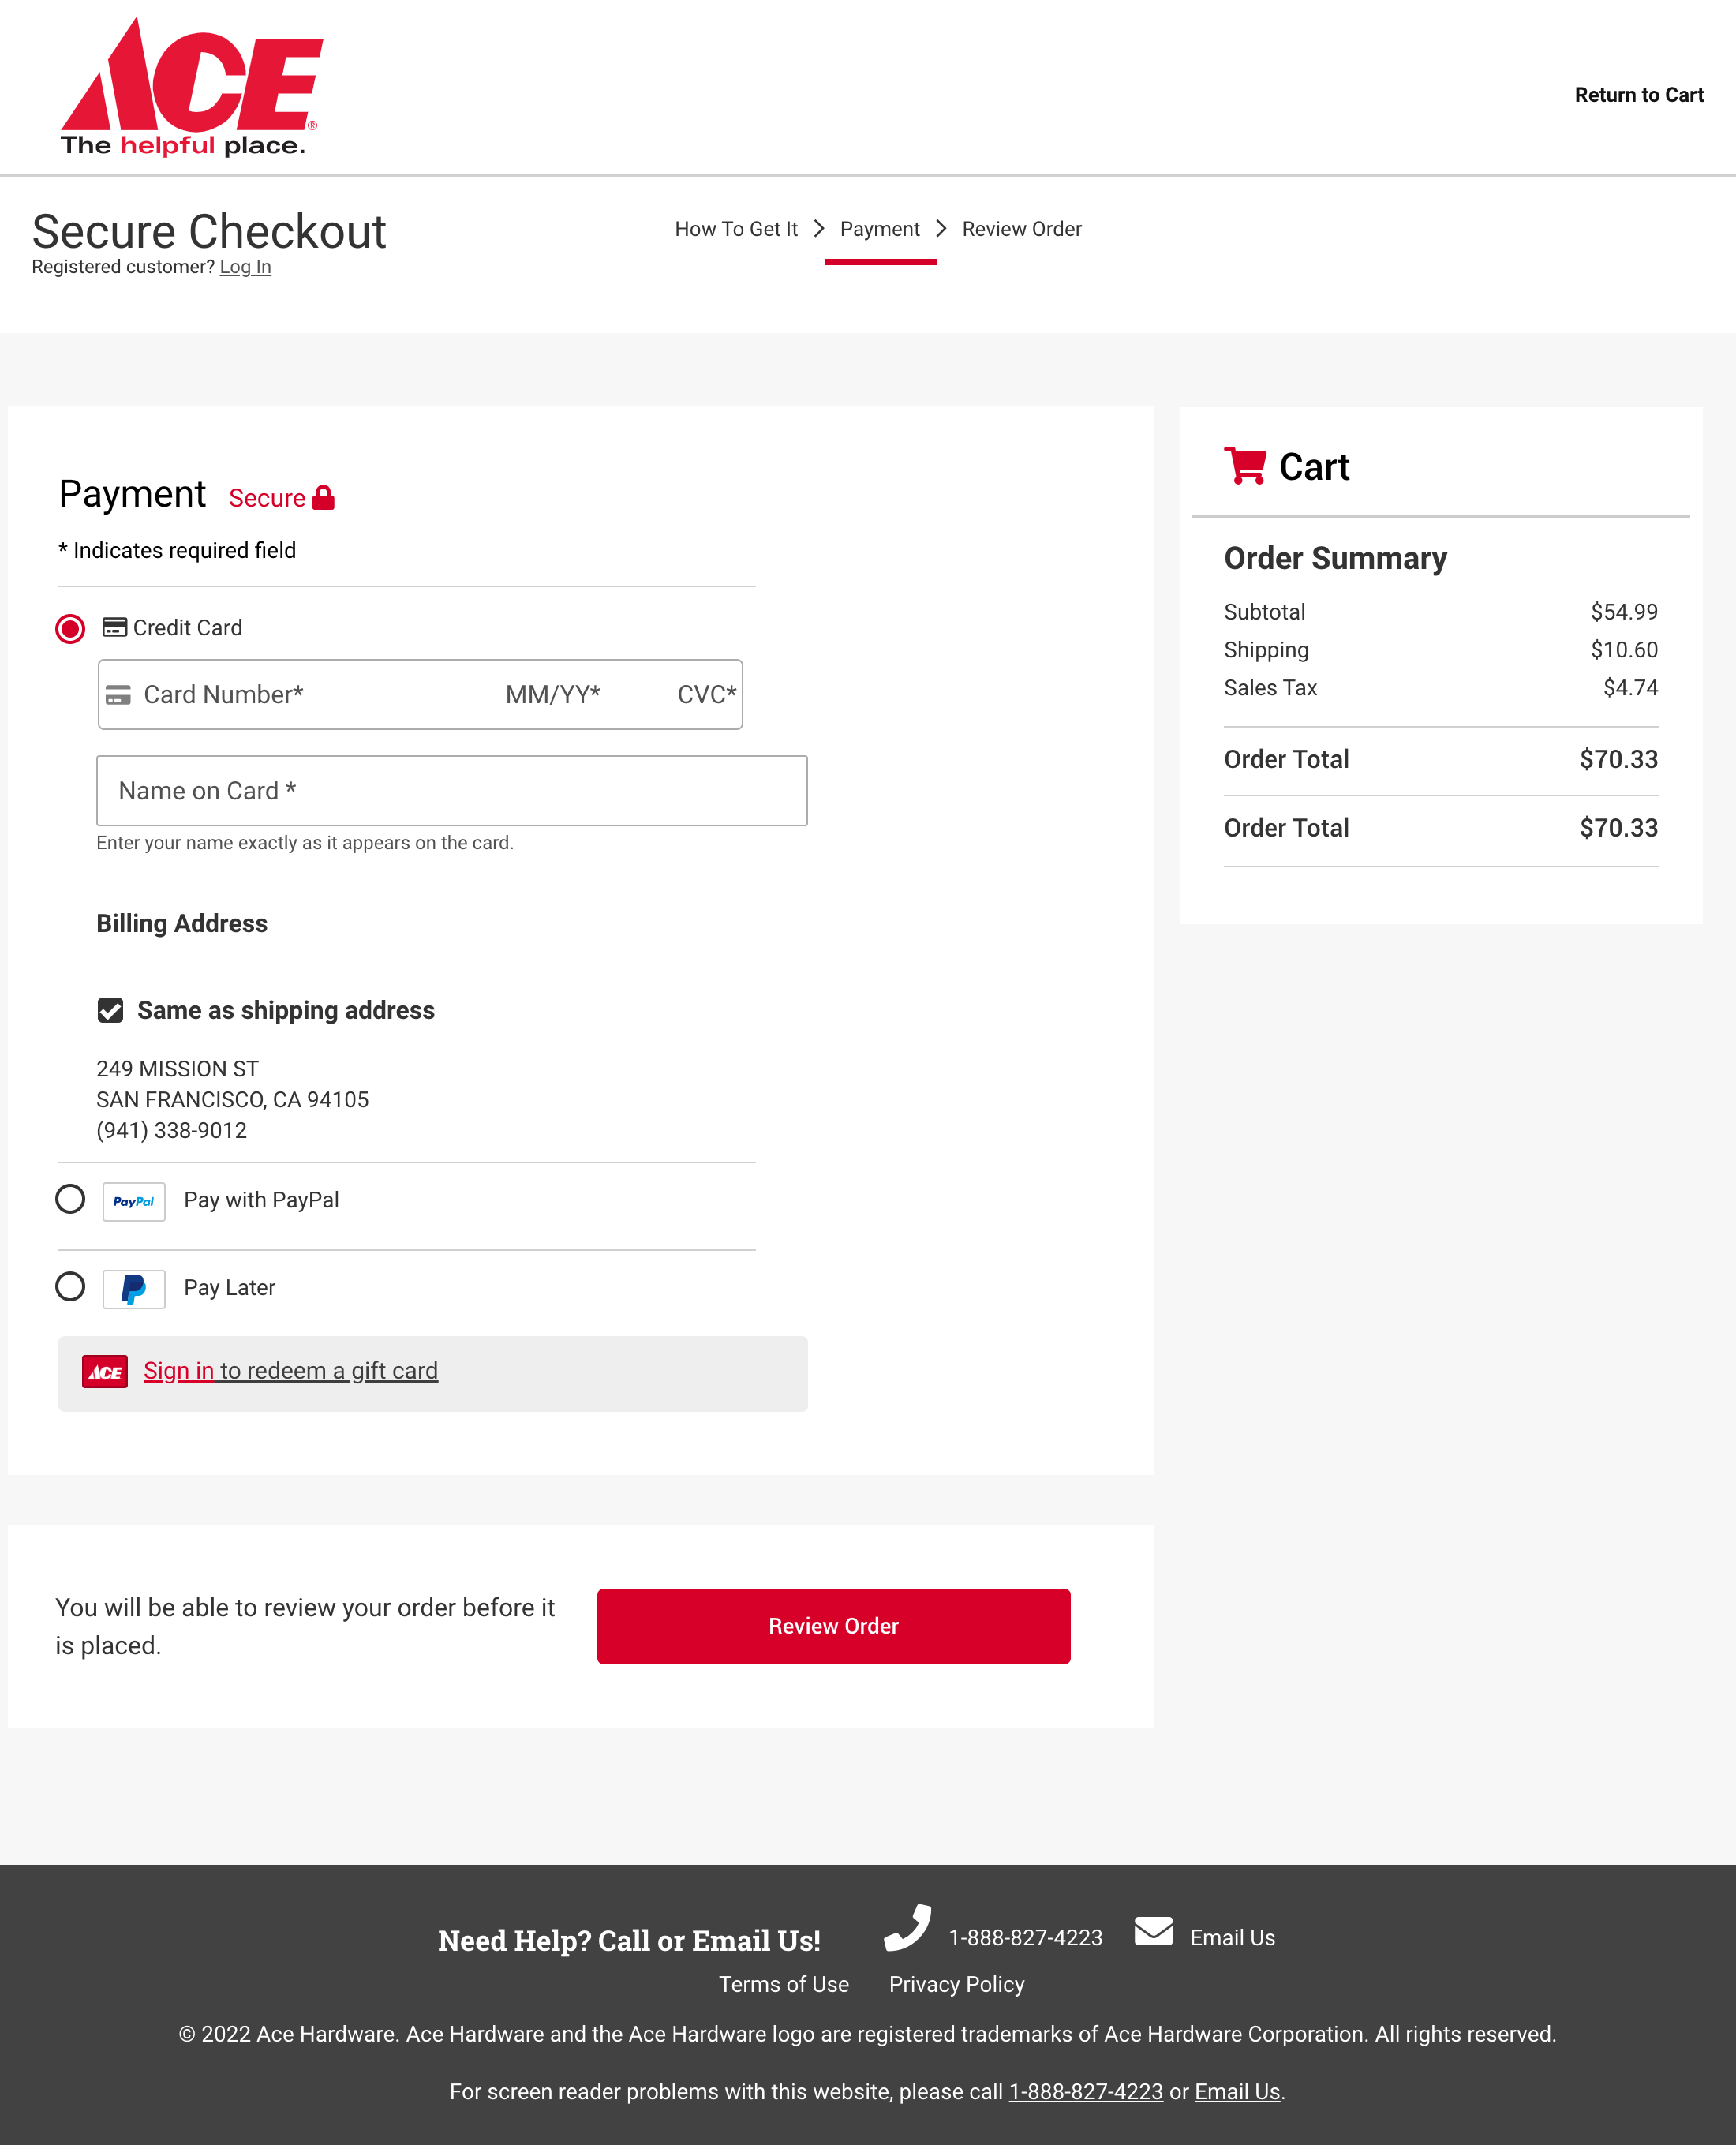
Task: Choose Pay with PayPal option
Action: [x=70, y=1199]
